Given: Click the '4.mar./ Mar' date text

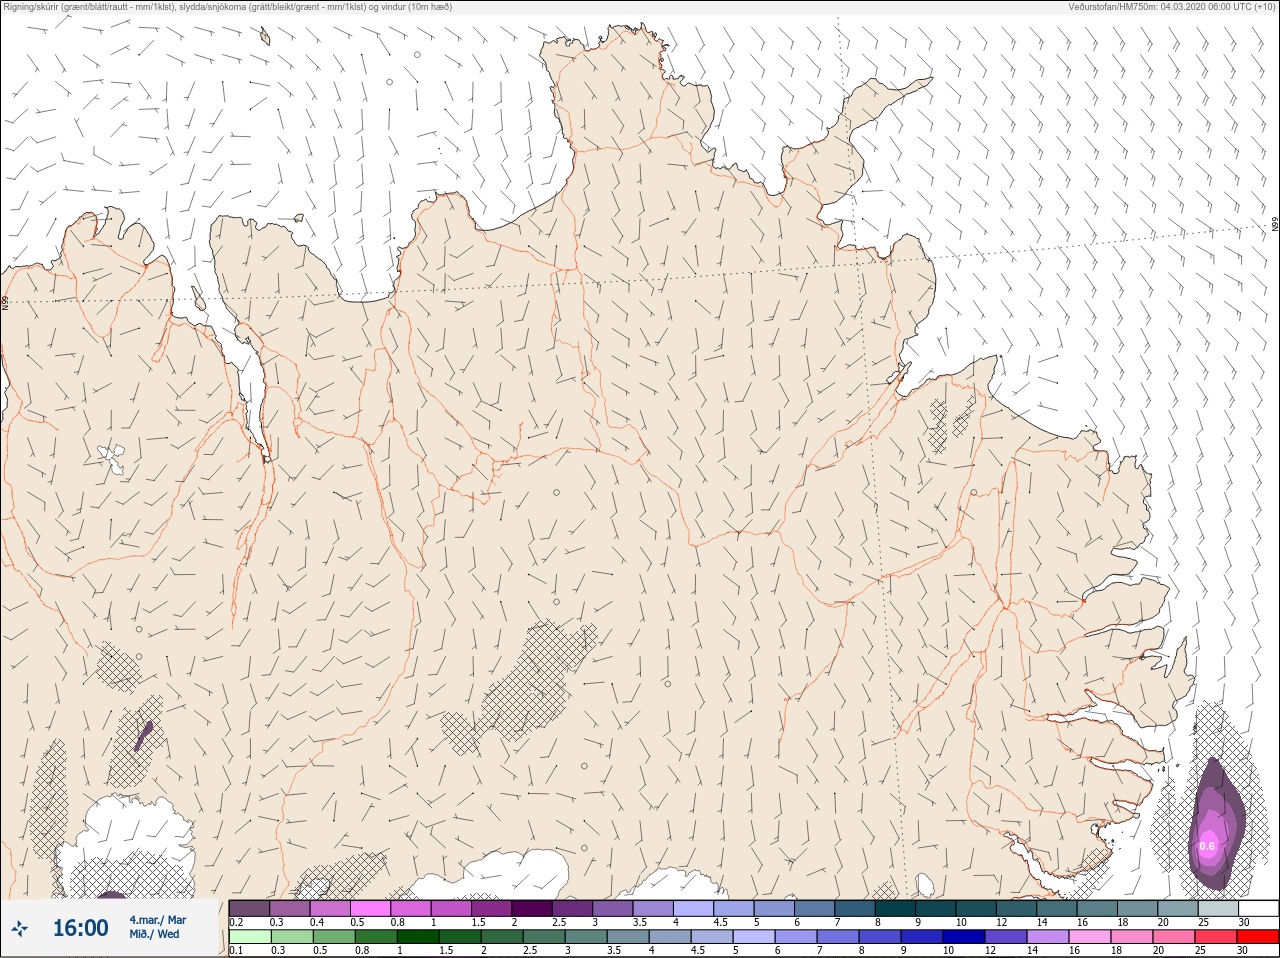Looking at the screenshot, I should coord(157,920).
